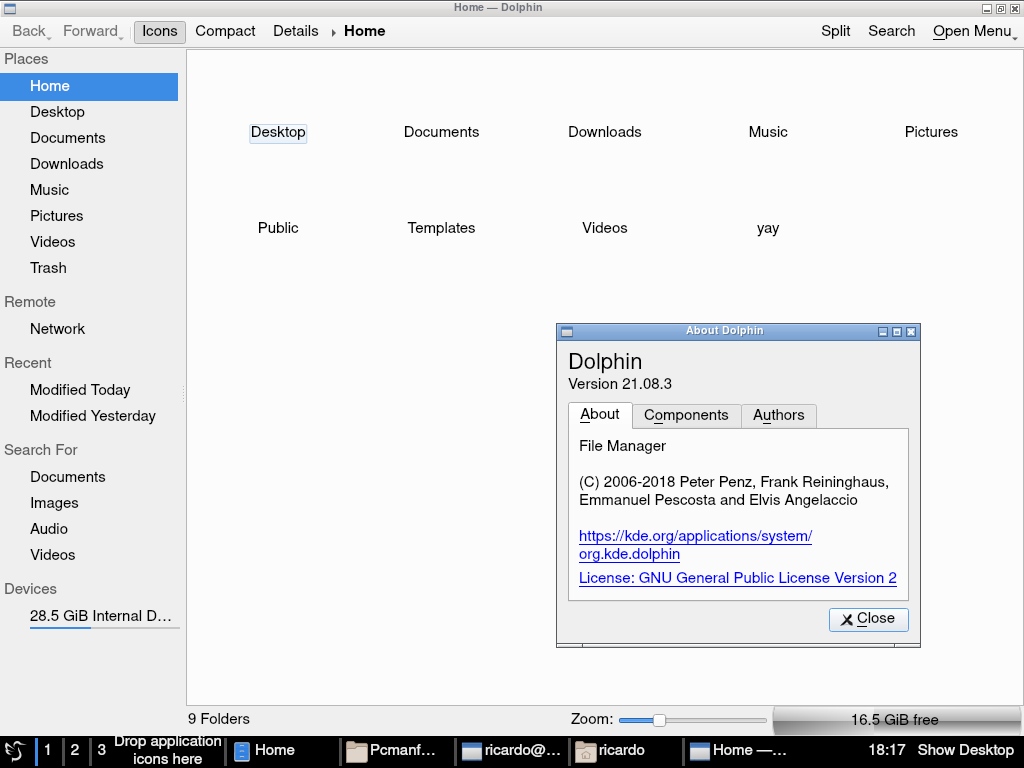The width and height of the screenshot is (1024, 768).
Task: Go back with the Back toolbar button
Action: [28, 31]
